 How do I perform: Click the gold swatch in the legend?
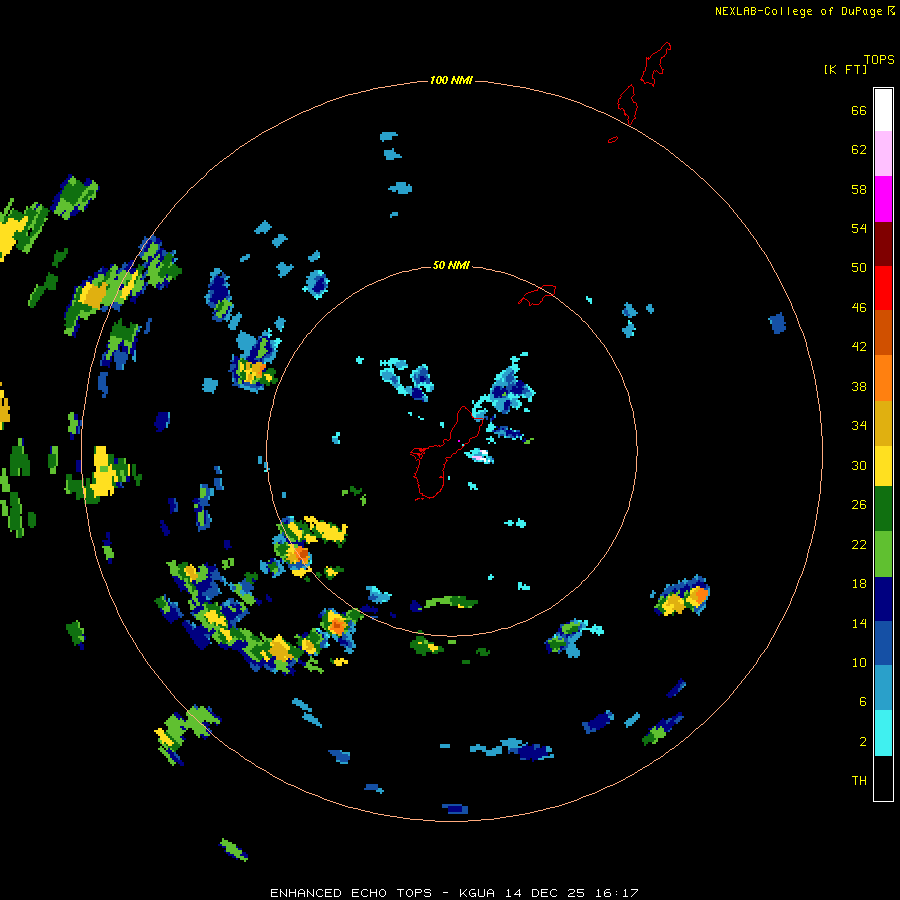883,422
